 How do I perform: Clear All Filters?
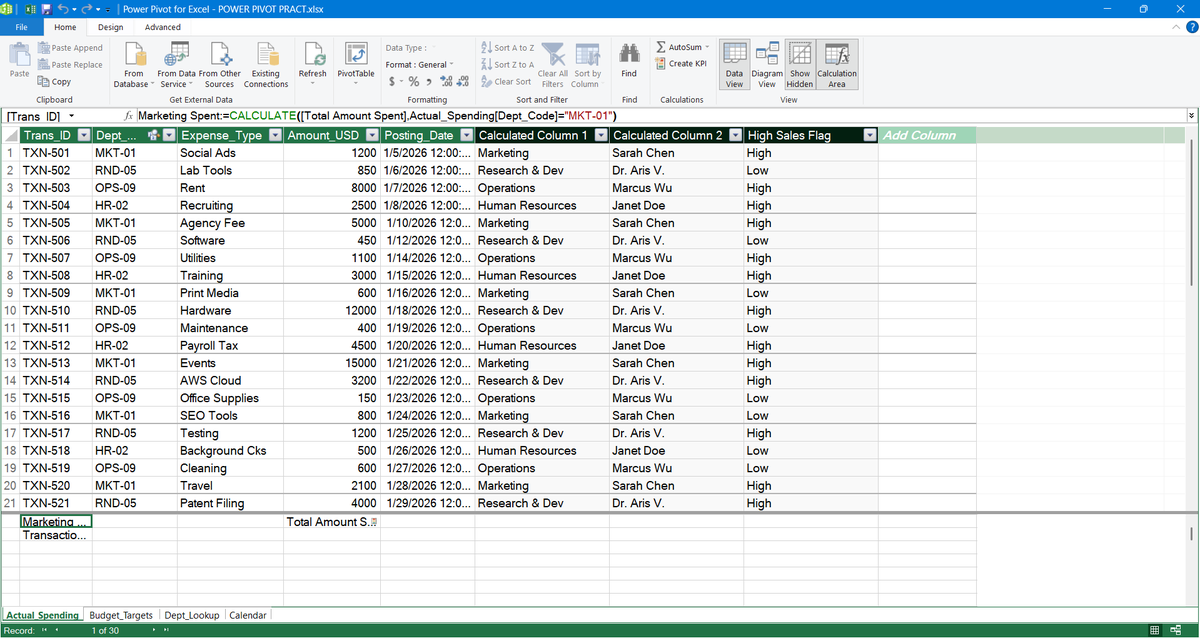553,65
